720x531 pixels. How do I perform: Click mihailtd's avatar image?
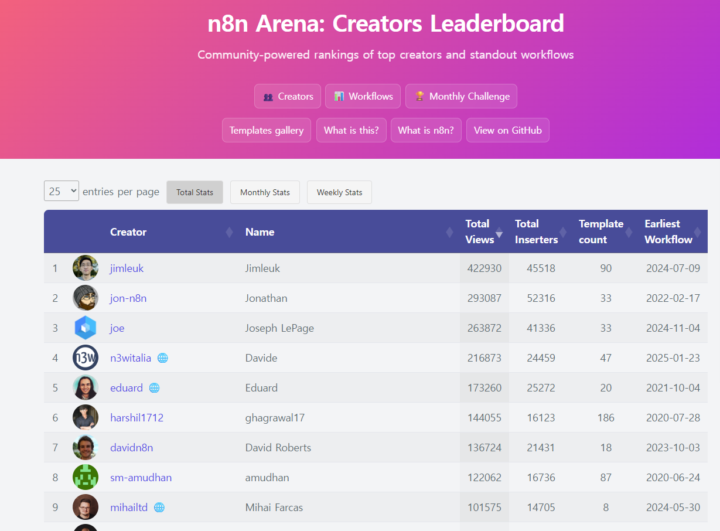point(85,507)
